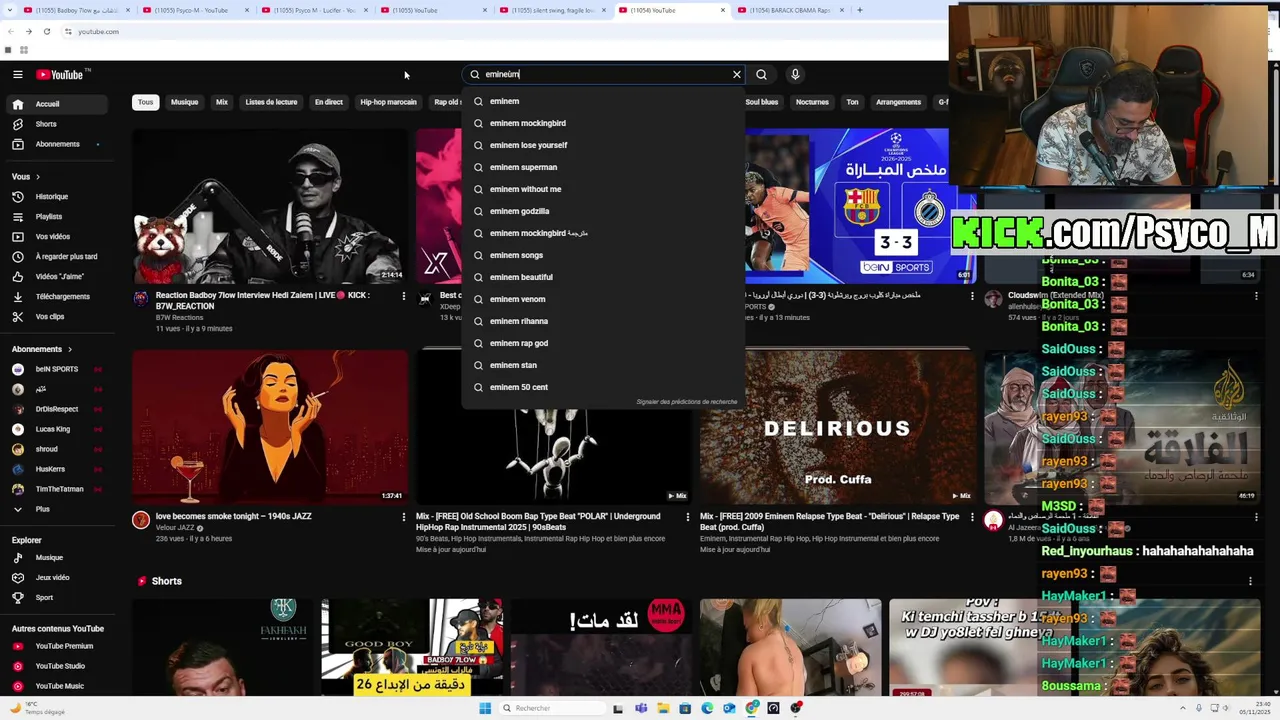Expand the Vous section chevron
The height and width of the screenshot is (720, 1280).
[x=38, y=177]
